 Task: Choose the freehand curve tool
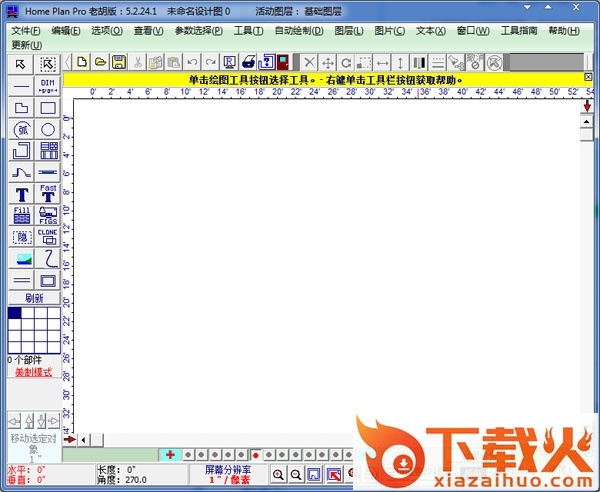(x=48, y=259)
